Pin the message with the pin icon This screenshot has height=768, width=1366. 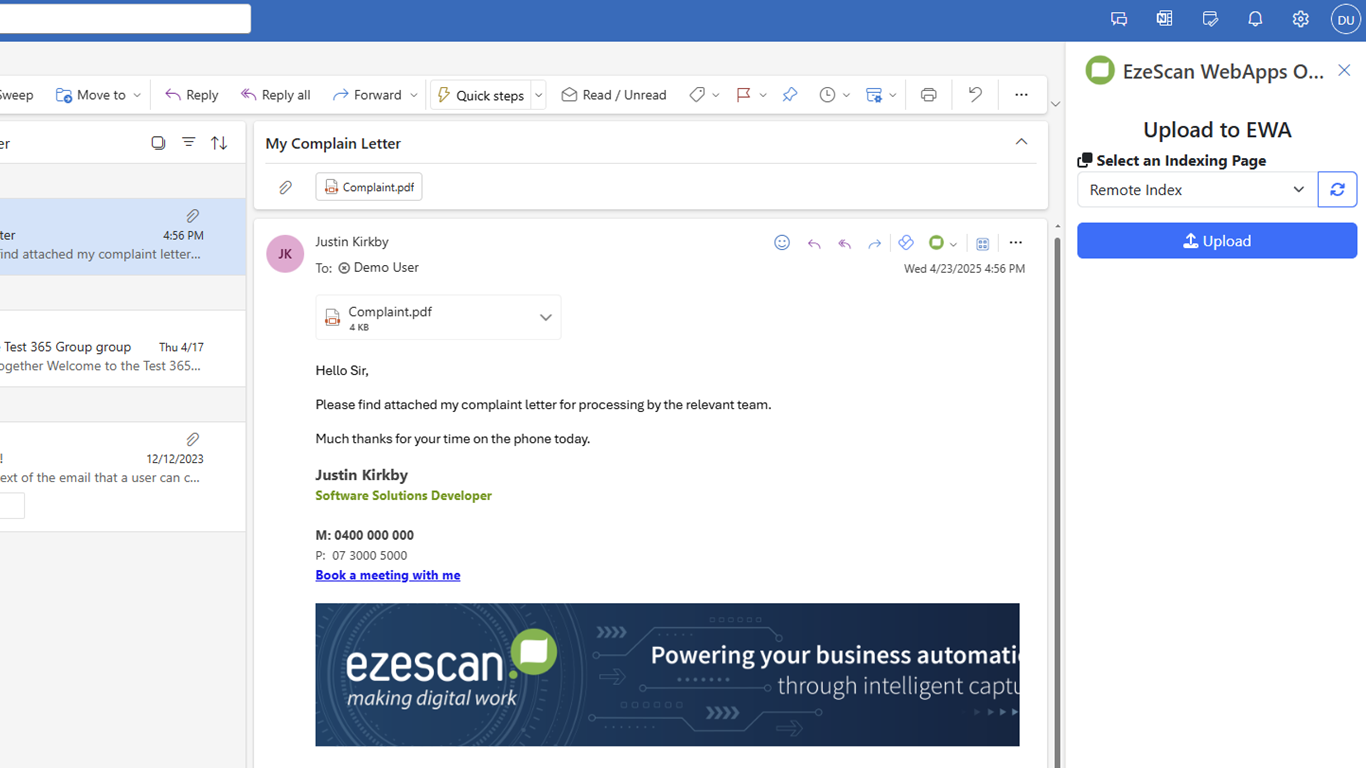point(790,95)
